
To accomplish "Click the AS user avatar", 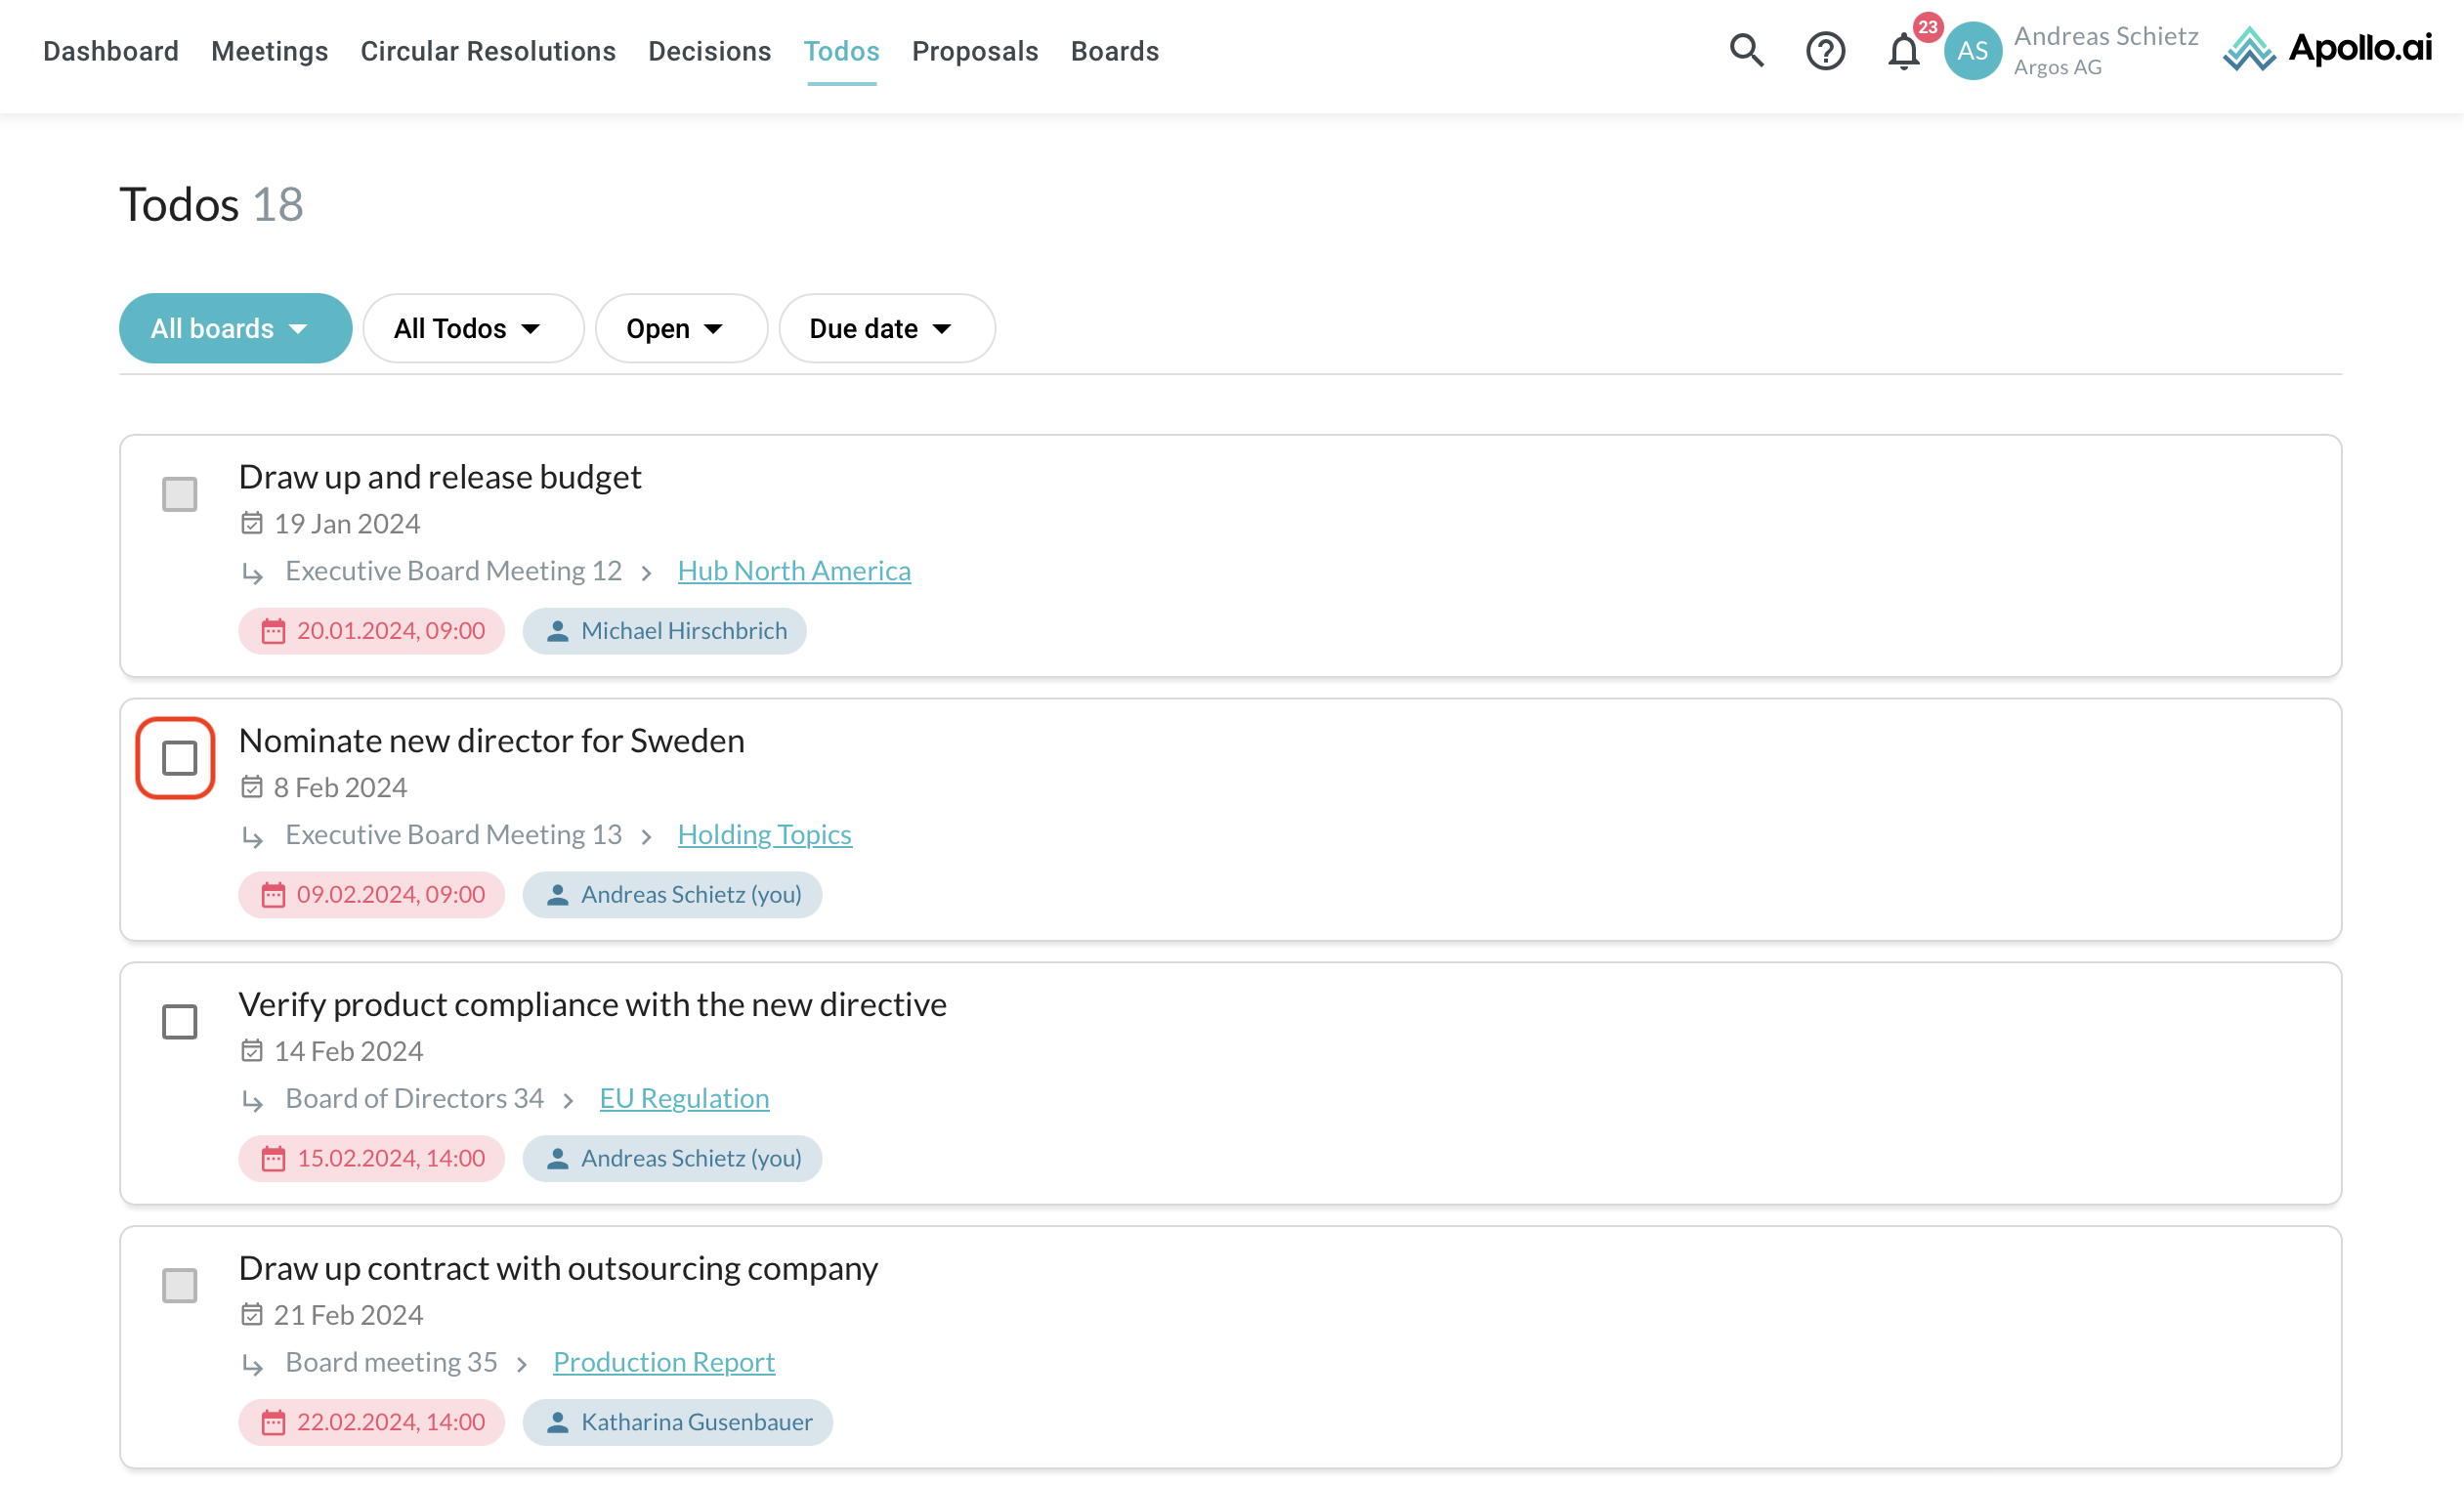I will point(1972,51).
